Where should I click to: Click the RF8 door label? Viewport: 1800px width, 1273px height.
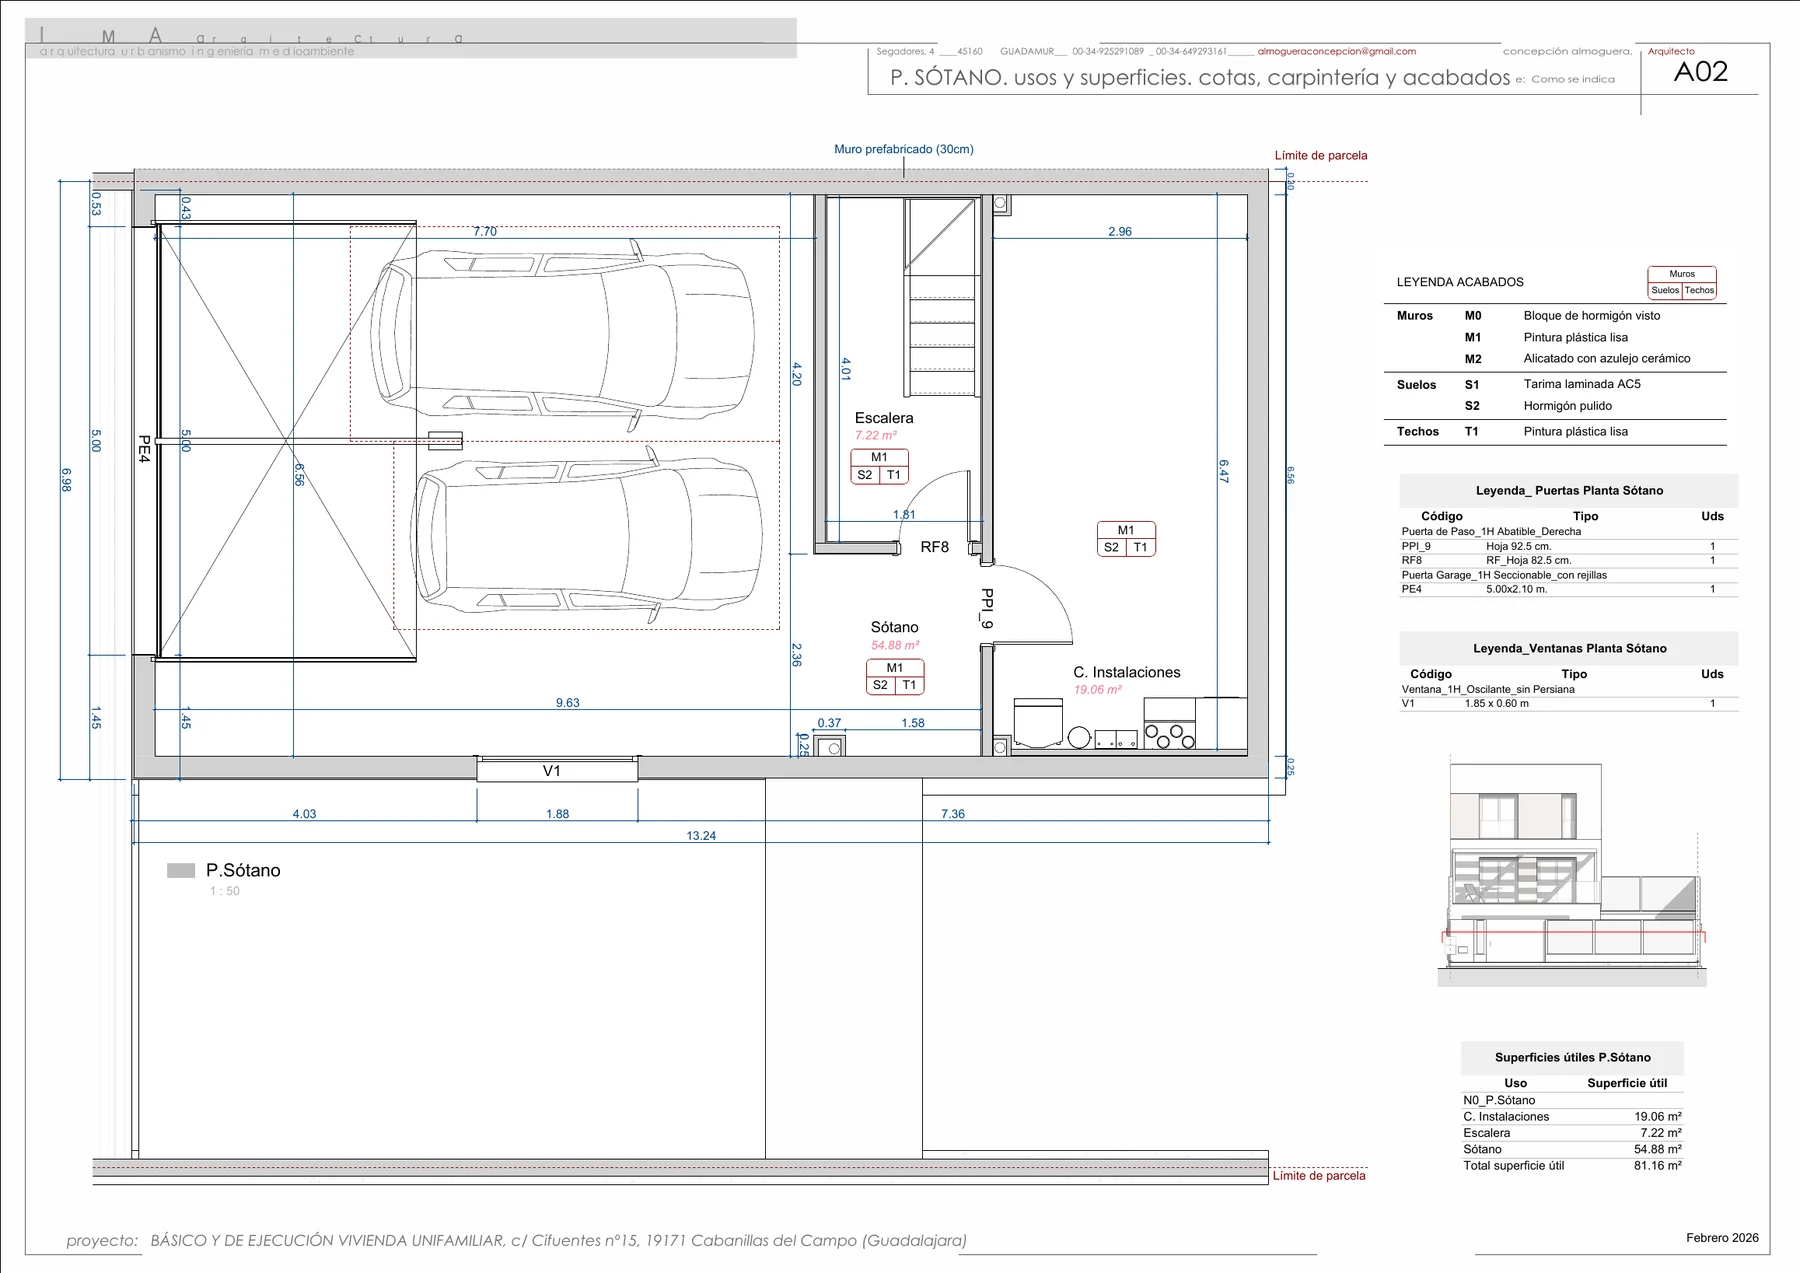(934, 547)
